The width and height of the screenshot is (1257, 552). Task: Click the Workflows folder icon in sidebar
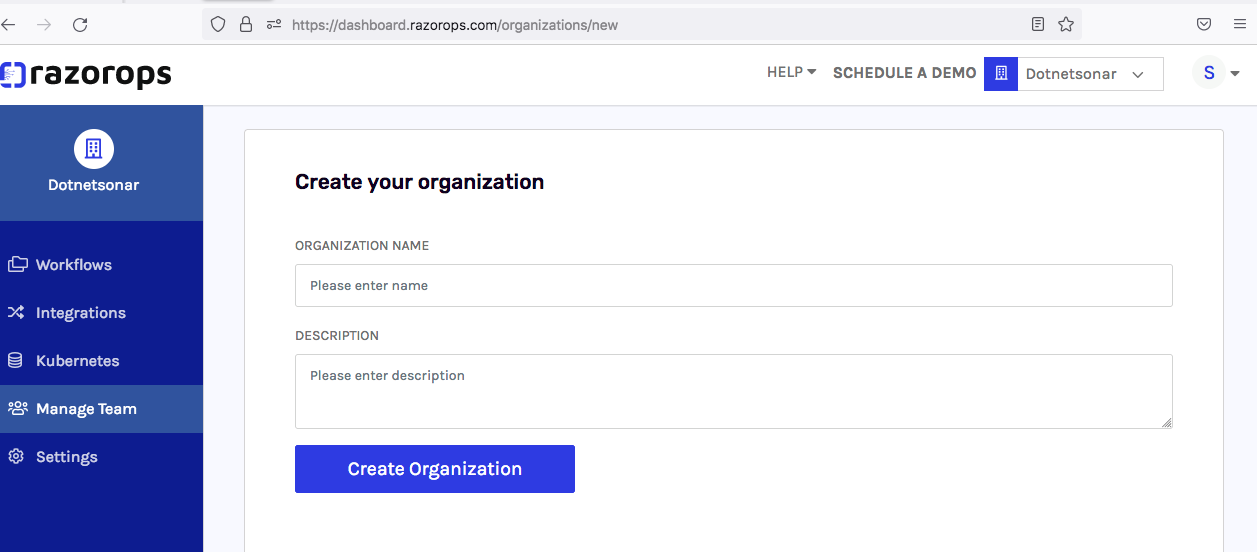pyautogui.click(x=17, y=265)
